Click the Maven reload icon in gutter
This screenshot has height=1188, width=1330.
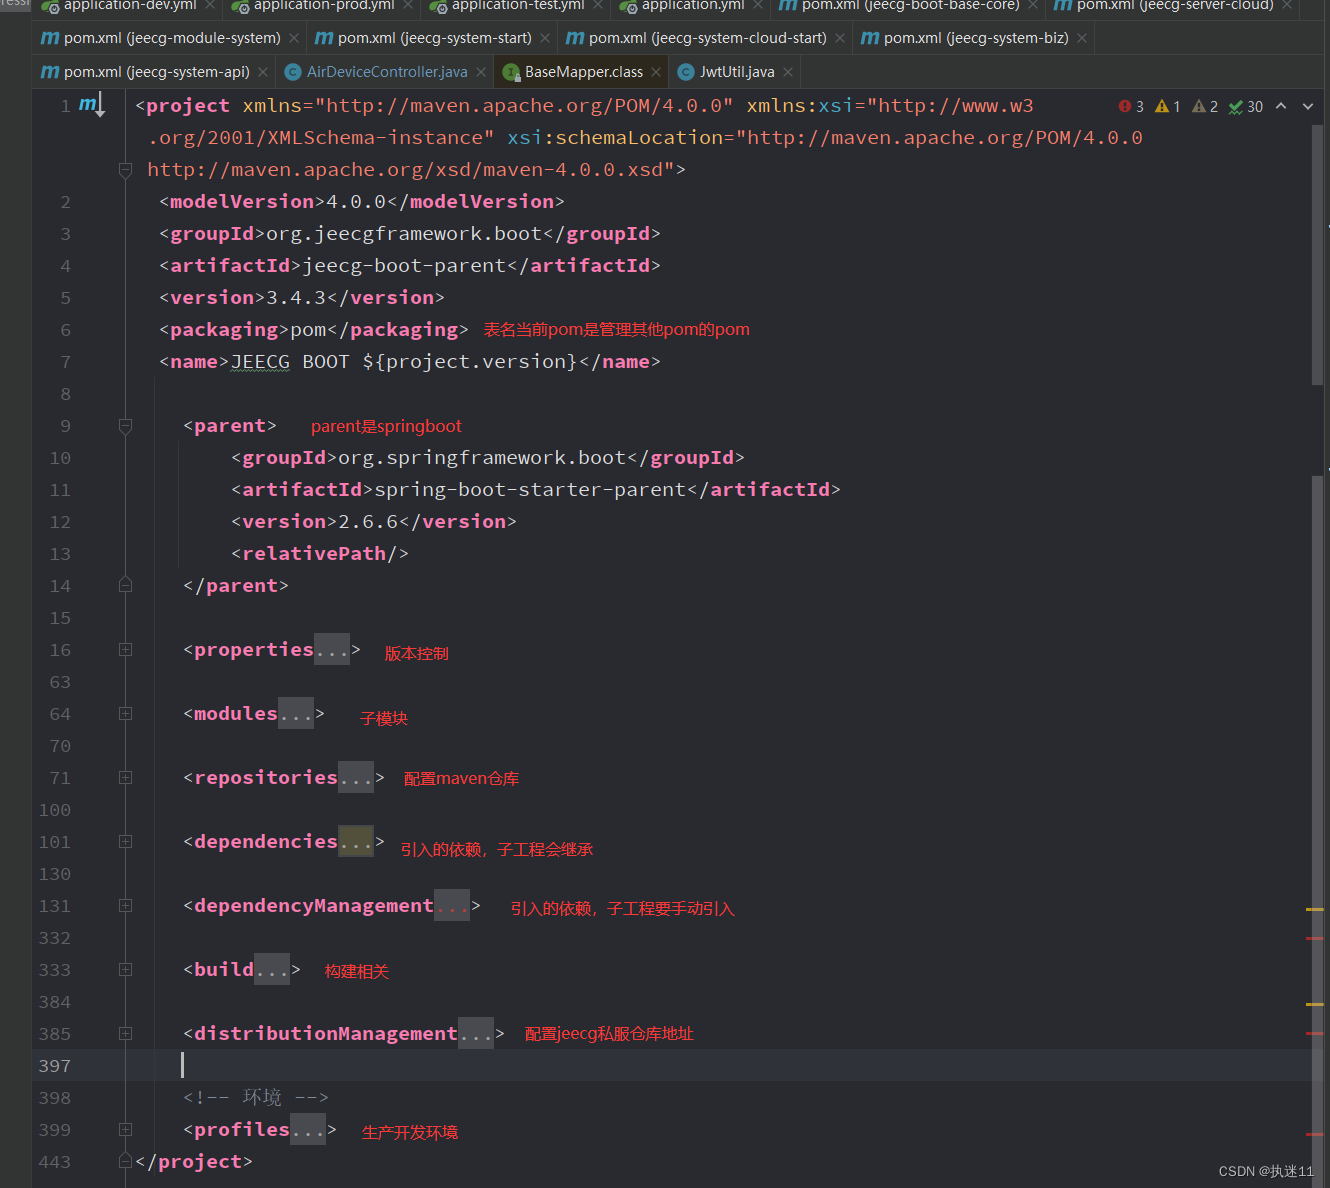click(x=92, y=105)
